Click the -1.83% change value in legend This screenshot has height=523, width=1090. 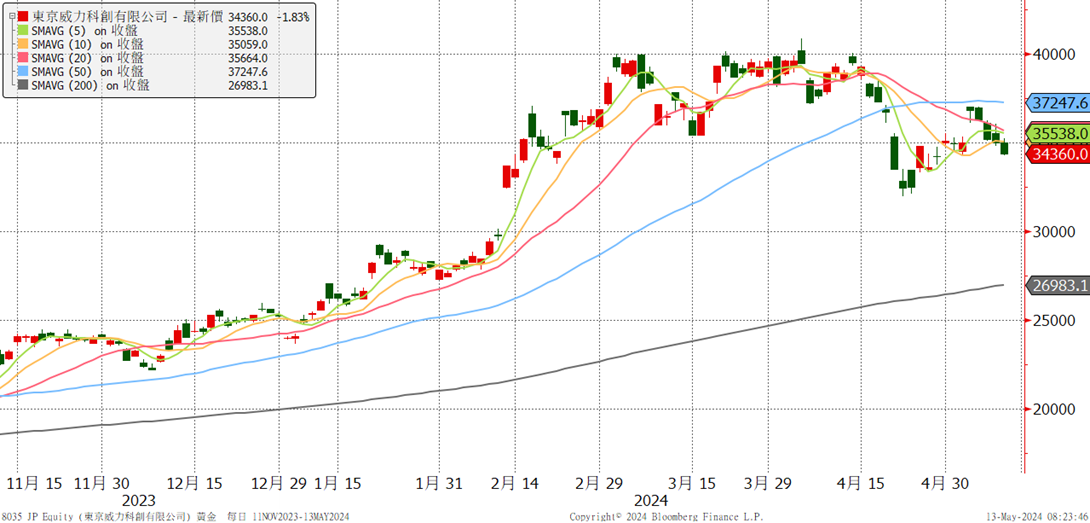[292, 16]
